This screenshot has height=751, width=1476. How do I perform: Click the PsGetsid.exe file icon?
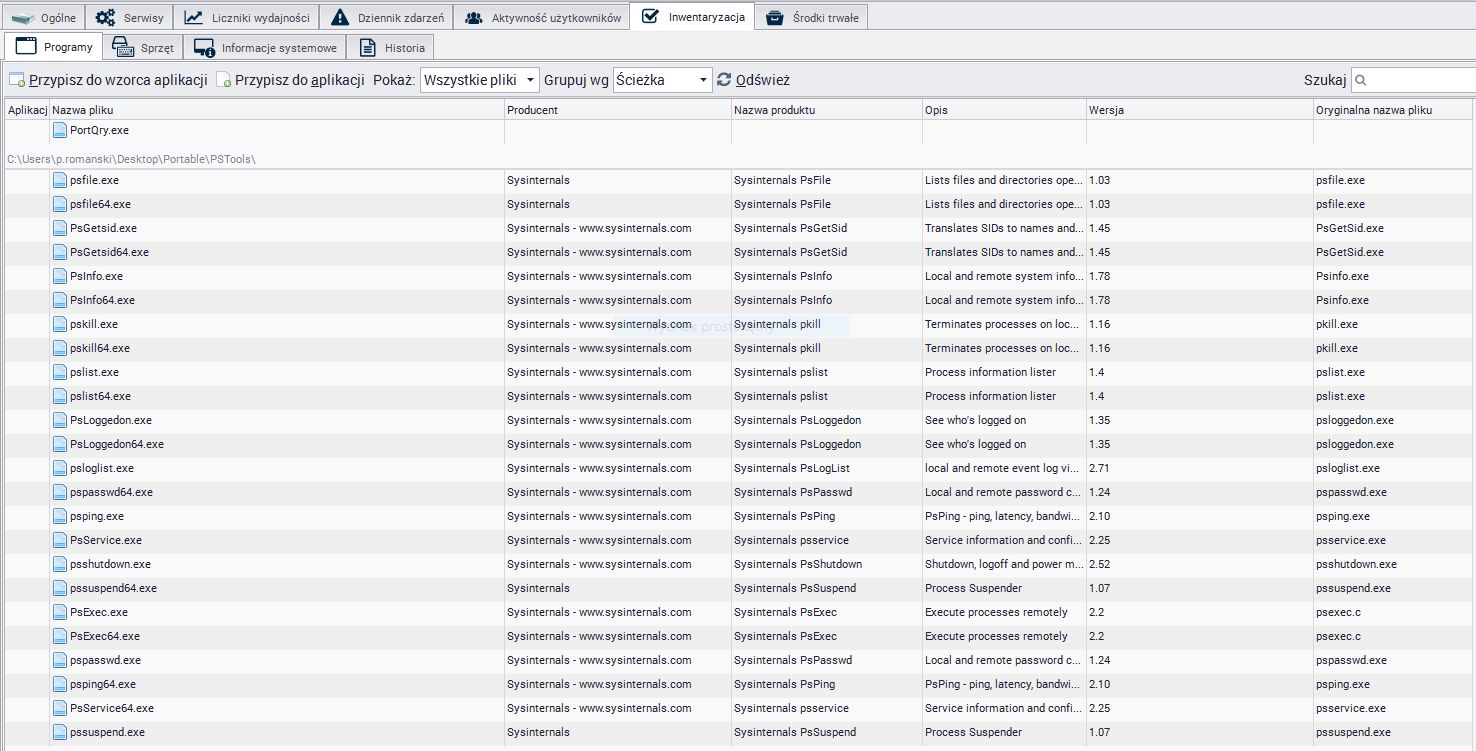click(60, 229)
